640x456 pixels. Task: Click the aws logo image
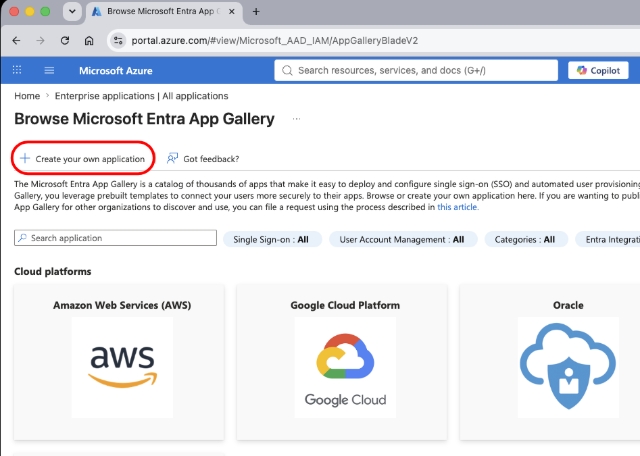(122, 367)
